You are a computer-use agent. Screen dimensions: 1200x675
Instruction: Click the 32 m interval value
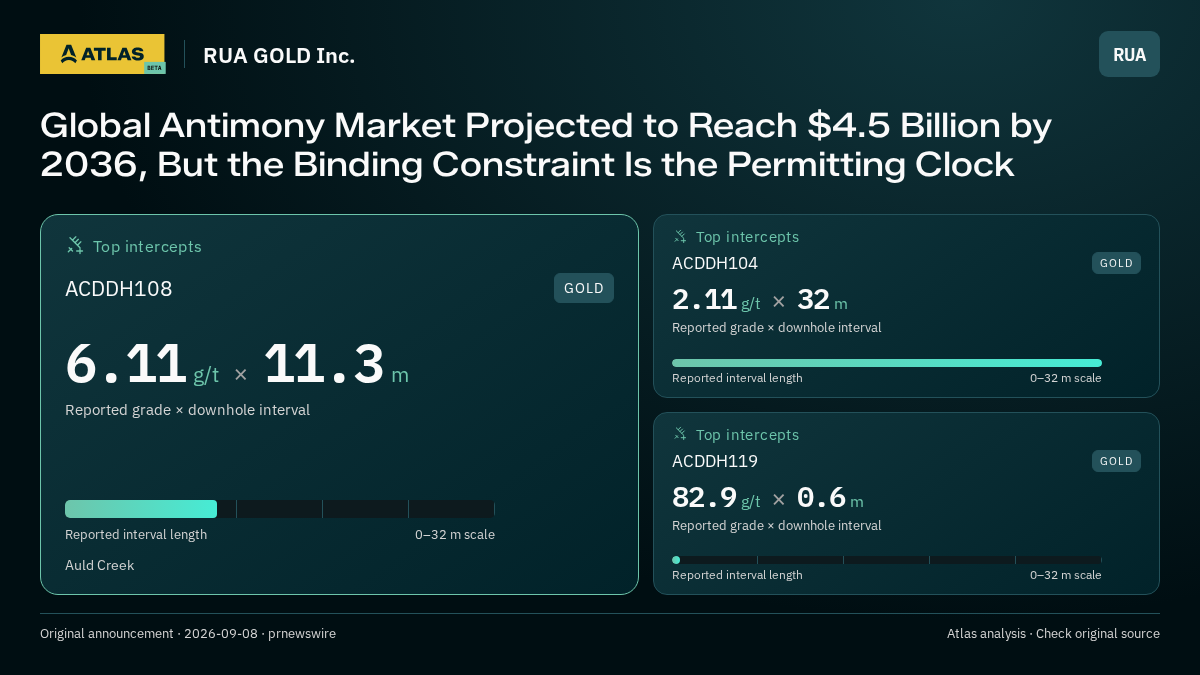(822, 300)
